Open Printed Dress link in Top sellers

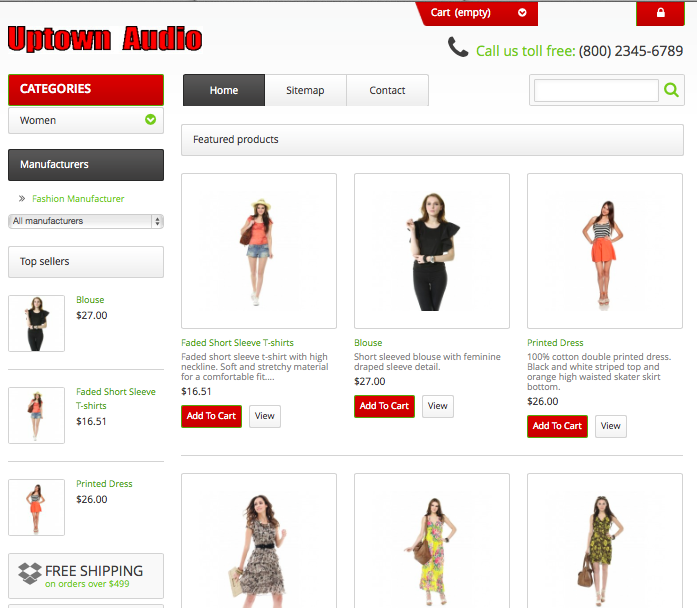[x=104, y=484]
